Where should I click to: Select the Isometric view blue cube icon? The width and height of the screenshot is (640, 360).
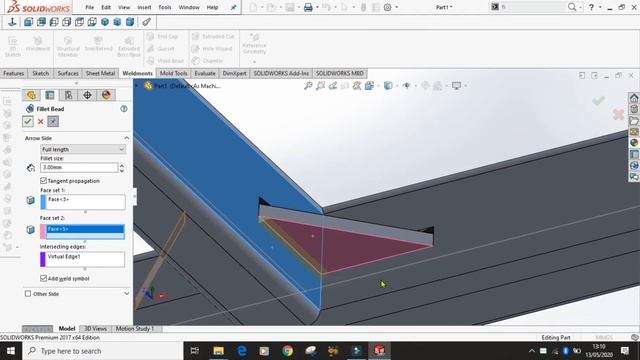(x=105, y=22)
